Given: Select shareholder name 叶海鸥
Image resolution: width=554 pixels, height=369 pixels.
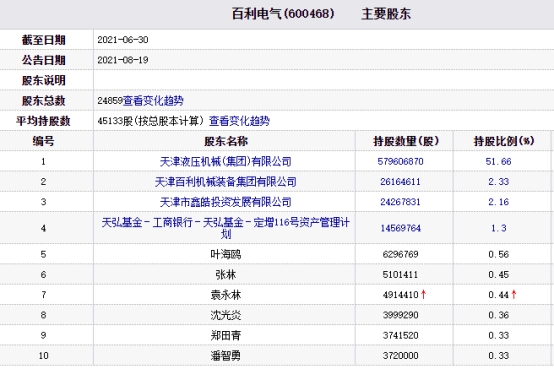Looking at the screenshot, I should [x=225, y=254].
